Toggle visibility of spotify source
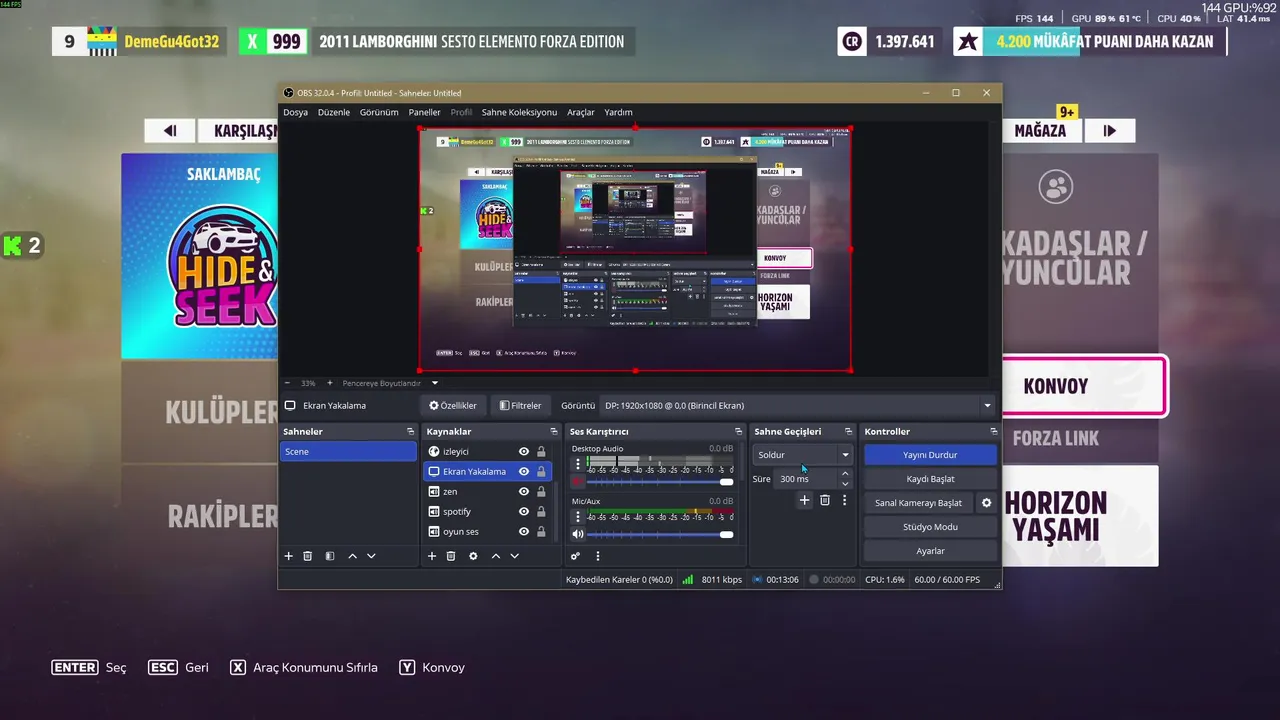This screenshot has height=720, width=1280. point(523,512)
